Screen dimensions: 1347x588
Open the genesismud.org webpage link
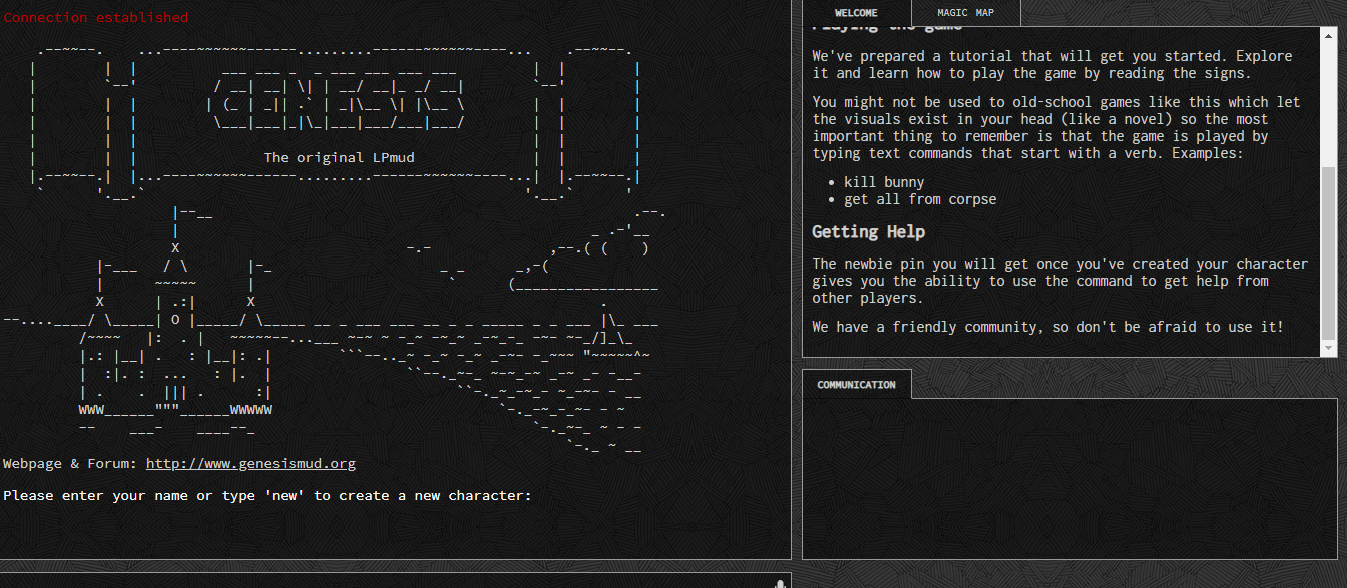251,464
